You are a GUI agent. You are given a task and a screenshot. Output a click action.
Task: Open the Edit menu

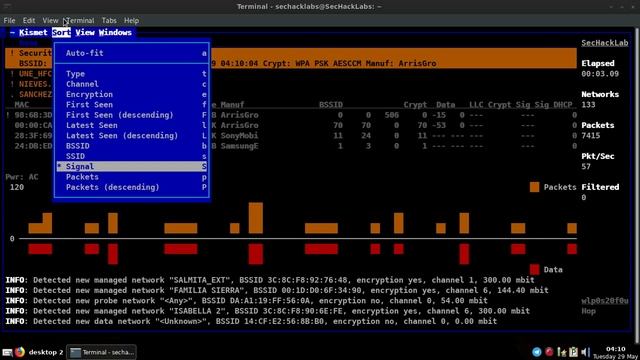pyautogui.click(x=29, y=20)
